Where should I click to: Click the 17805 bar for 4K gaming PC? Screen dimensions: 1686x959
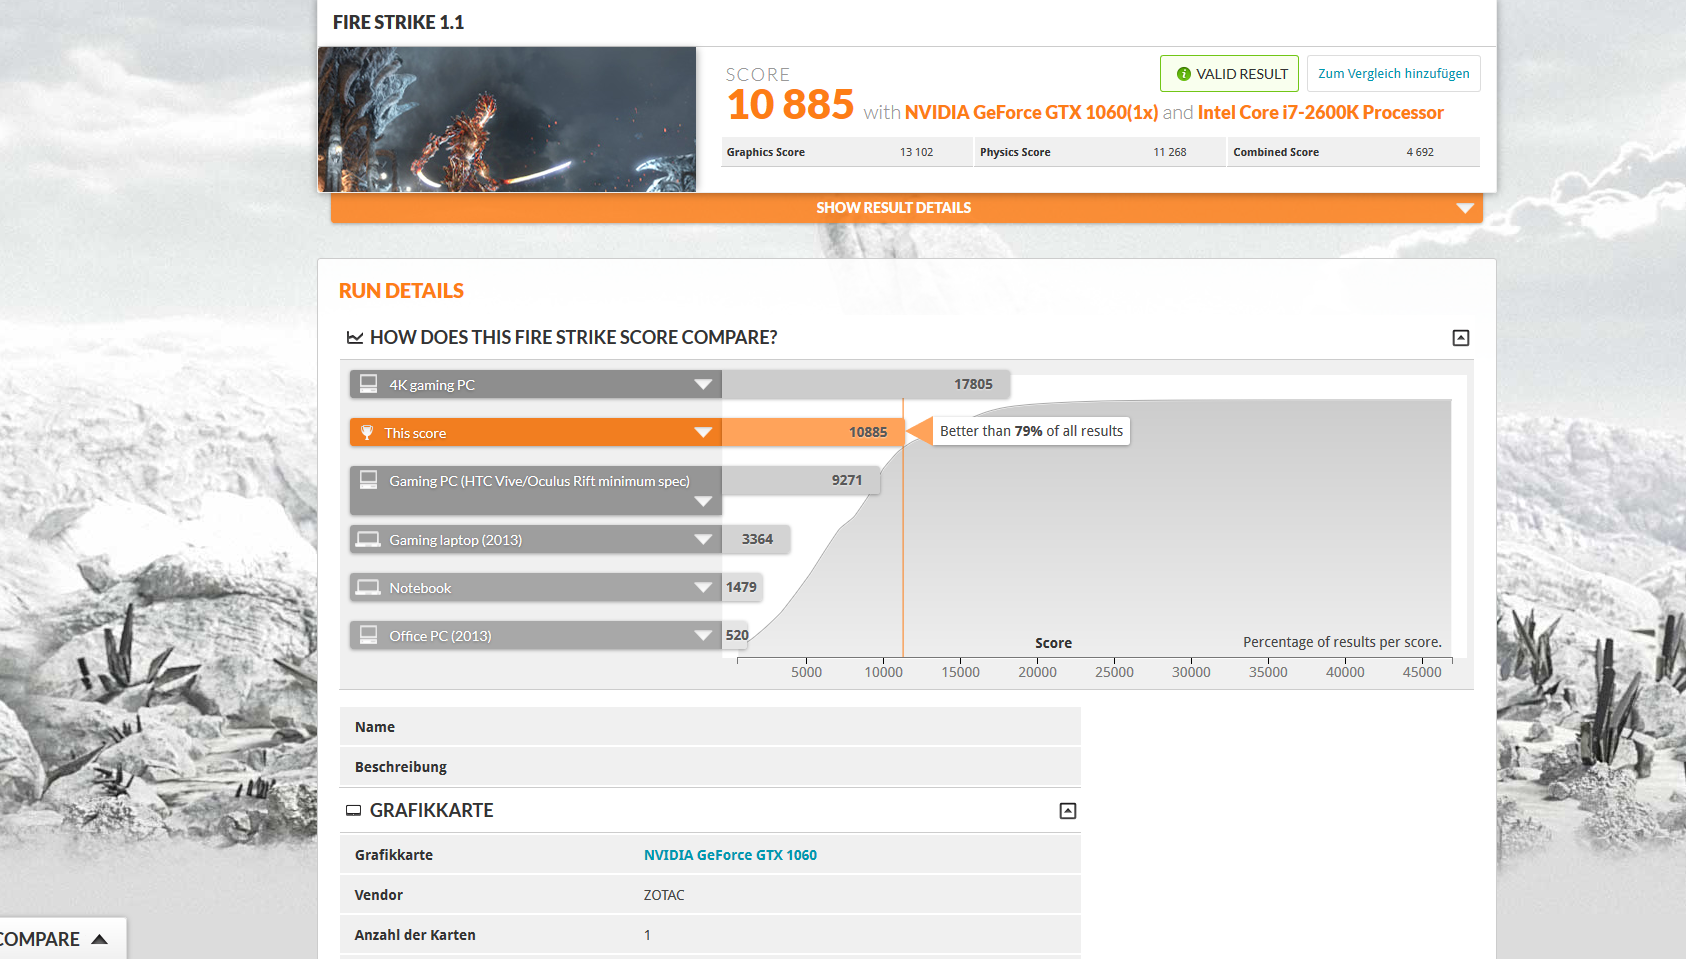(x=866, y=385)
